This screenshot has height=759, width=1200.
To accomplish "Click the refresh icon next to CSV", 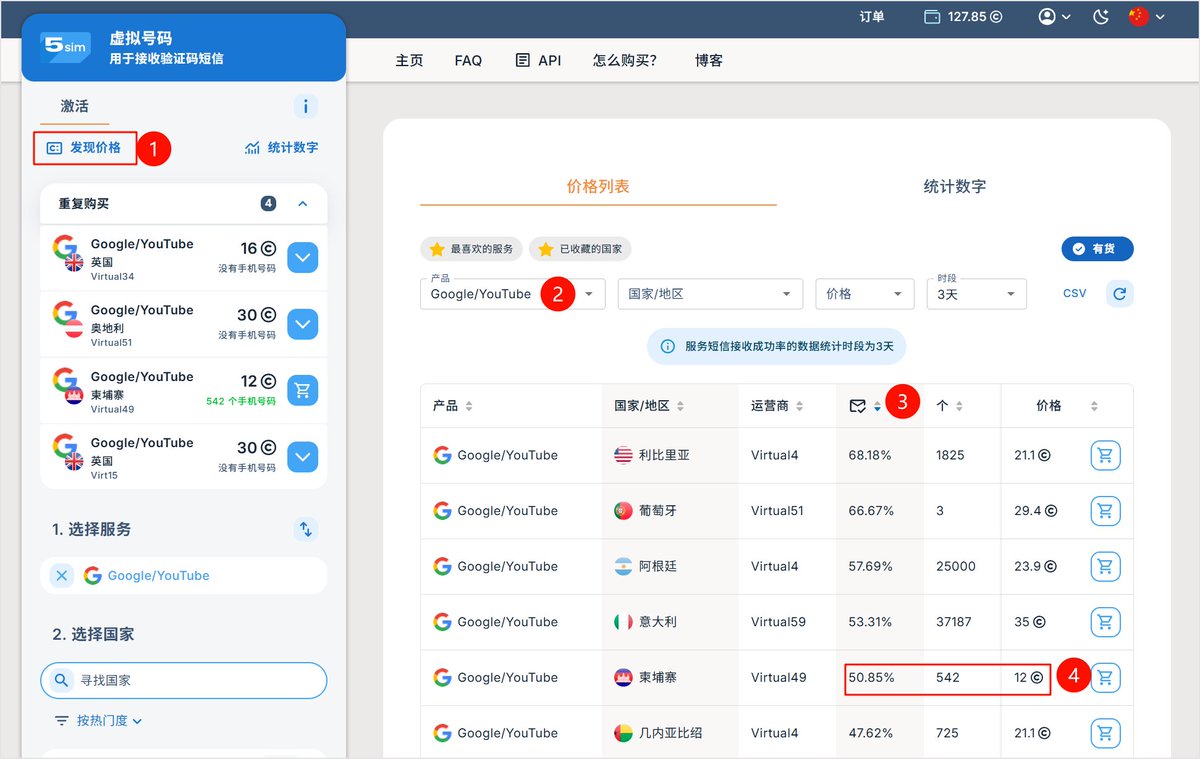I will [1119, 294].
